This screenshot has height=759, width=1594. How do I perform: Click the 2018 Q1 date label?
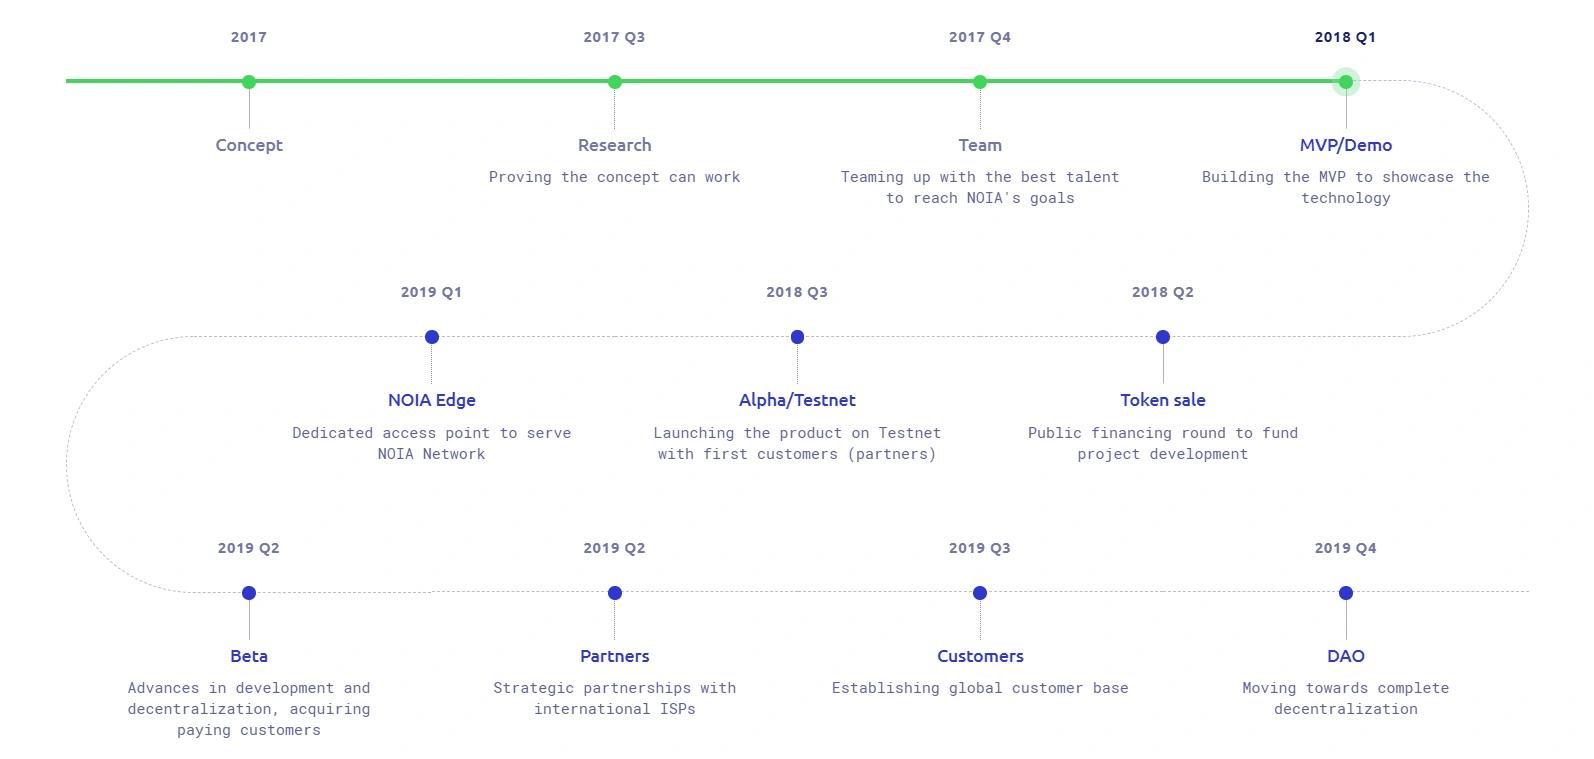(x=1346, y=37)
